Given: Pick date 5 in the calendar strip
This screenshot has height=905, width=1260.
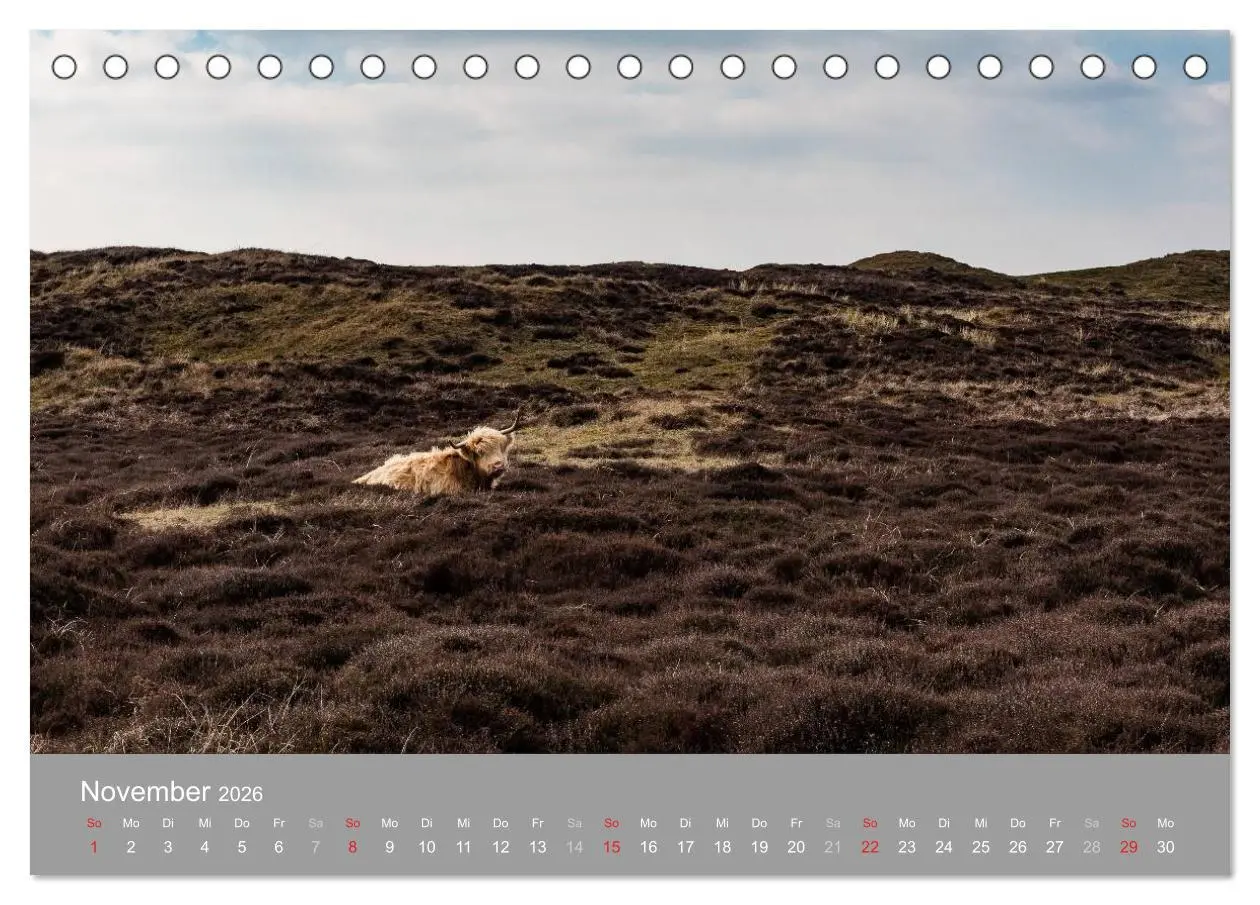Looking at the screenshot, I should tap(242, 847).
